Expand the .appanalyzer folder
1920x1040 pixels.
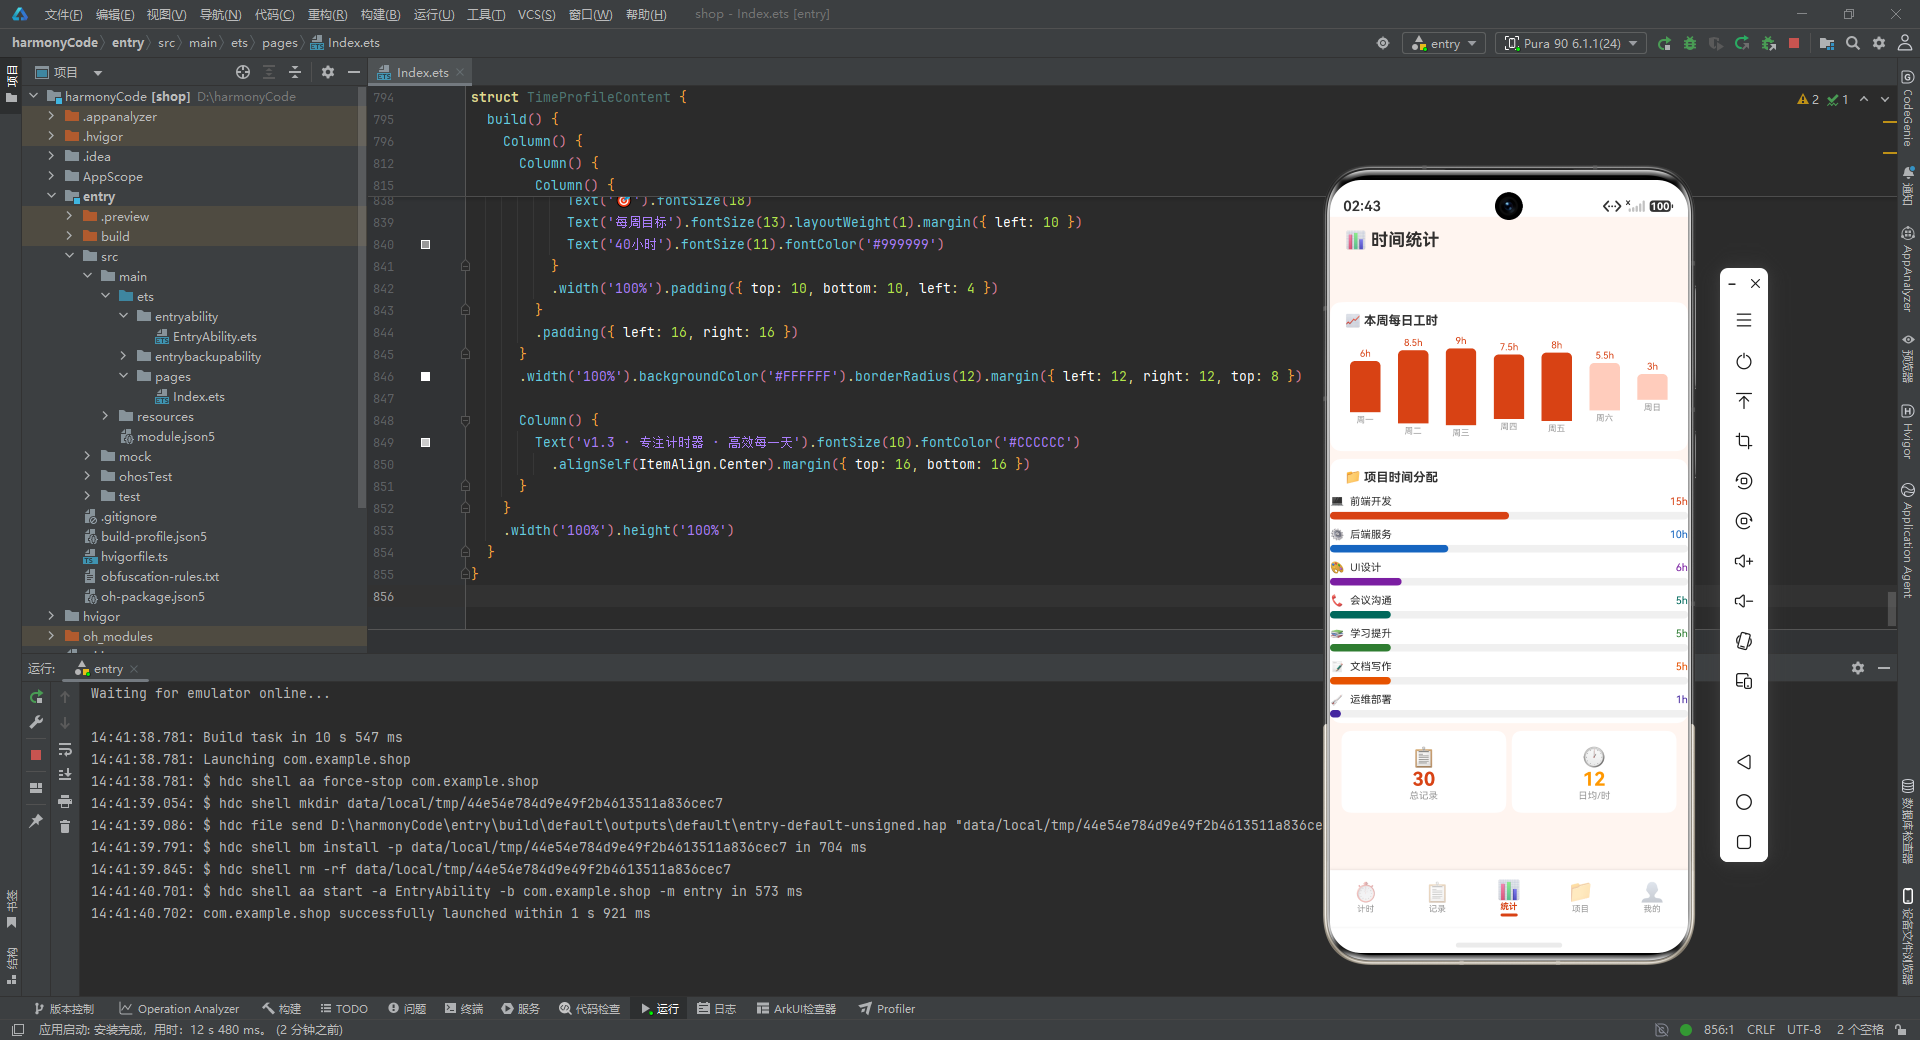(x=51, y=116)
